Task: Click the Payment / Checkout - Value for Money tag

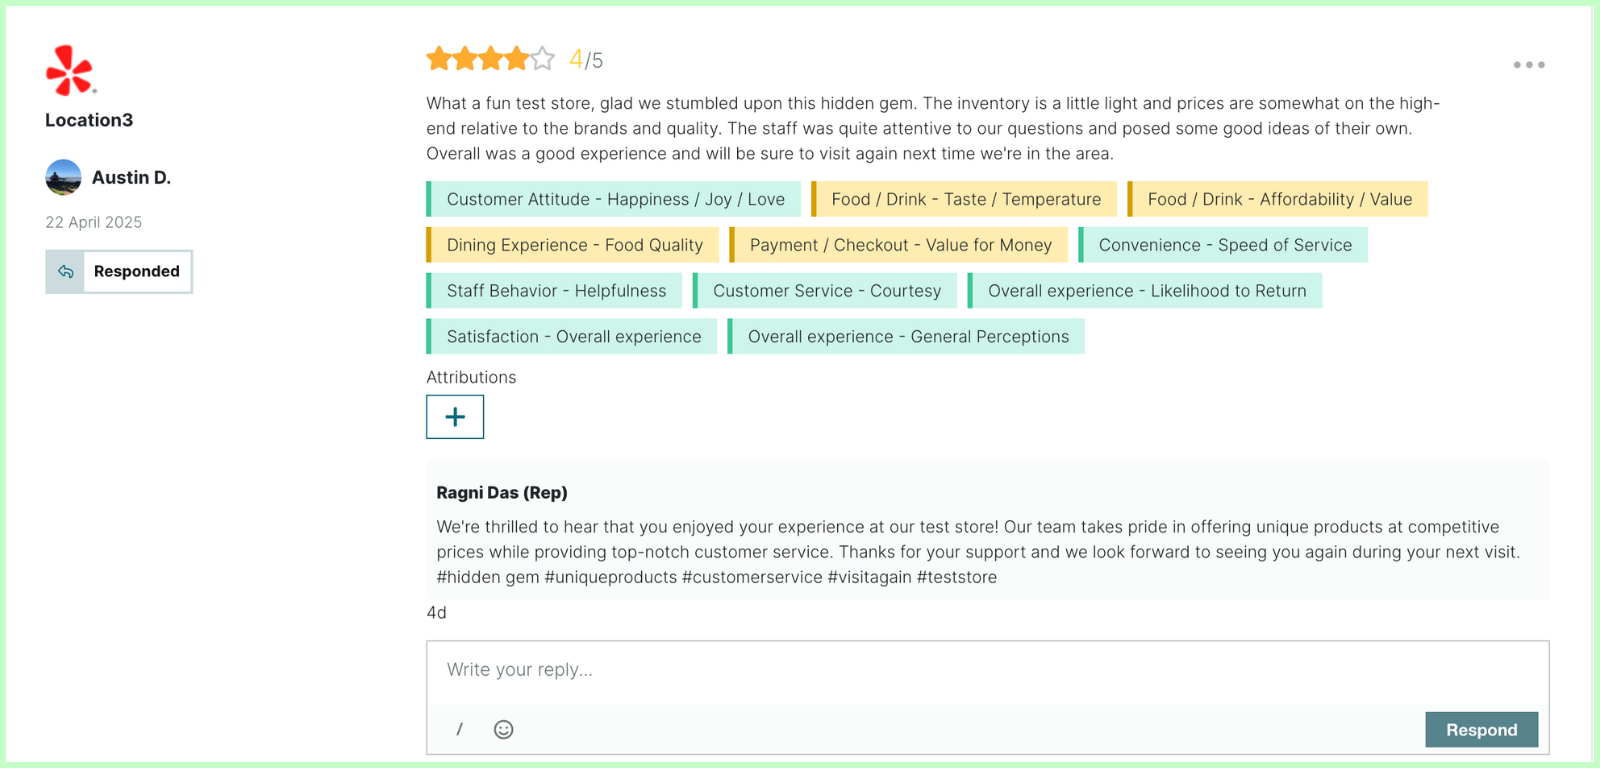Action: pos(900,245)
